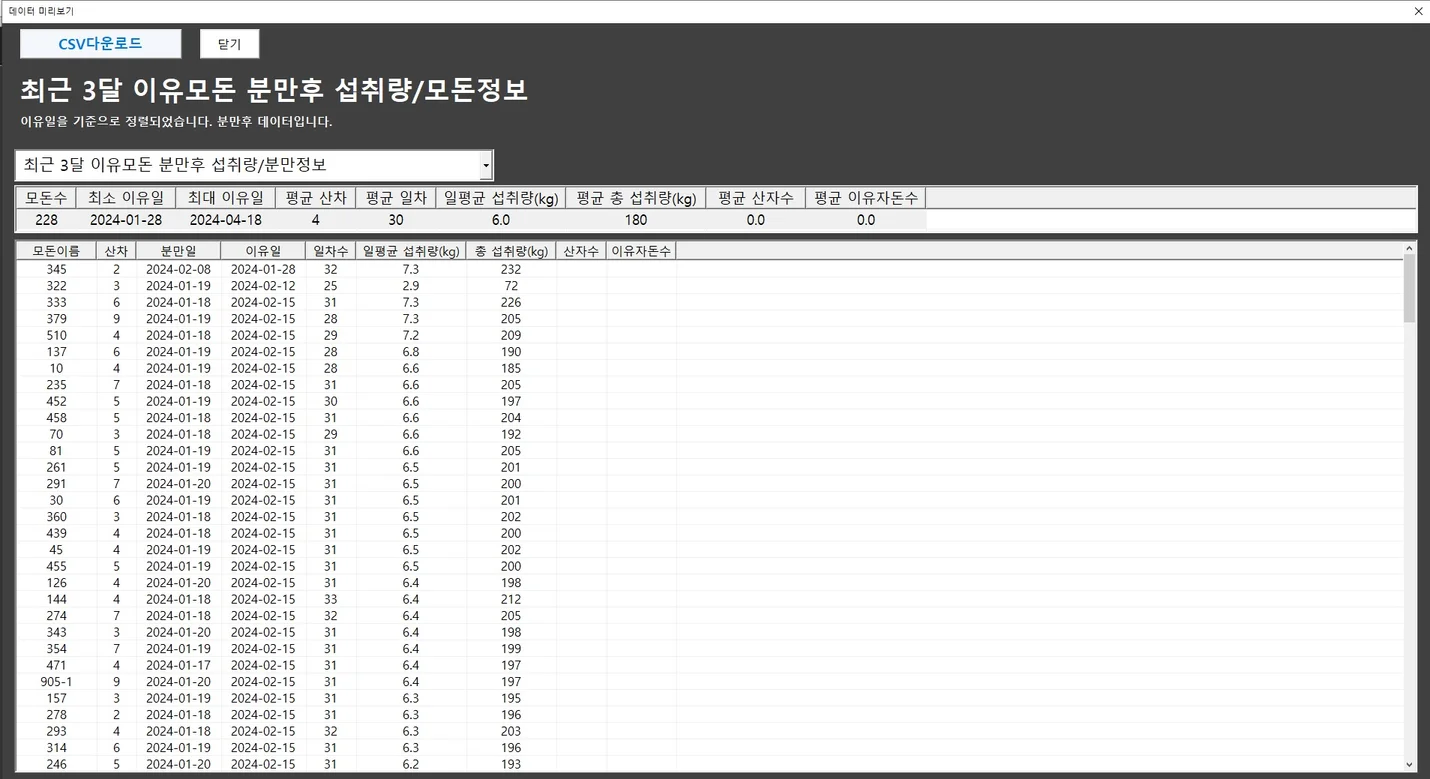Select row for sow 343
1430x779 pixels.
click(x=709, y=632)
